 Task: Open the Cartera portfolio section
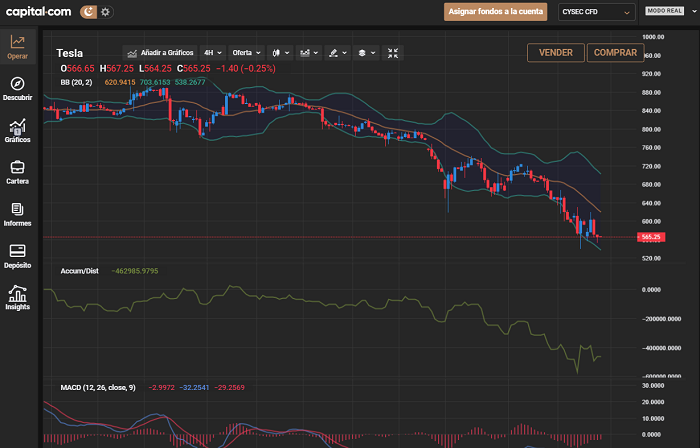tap(17, 173)
